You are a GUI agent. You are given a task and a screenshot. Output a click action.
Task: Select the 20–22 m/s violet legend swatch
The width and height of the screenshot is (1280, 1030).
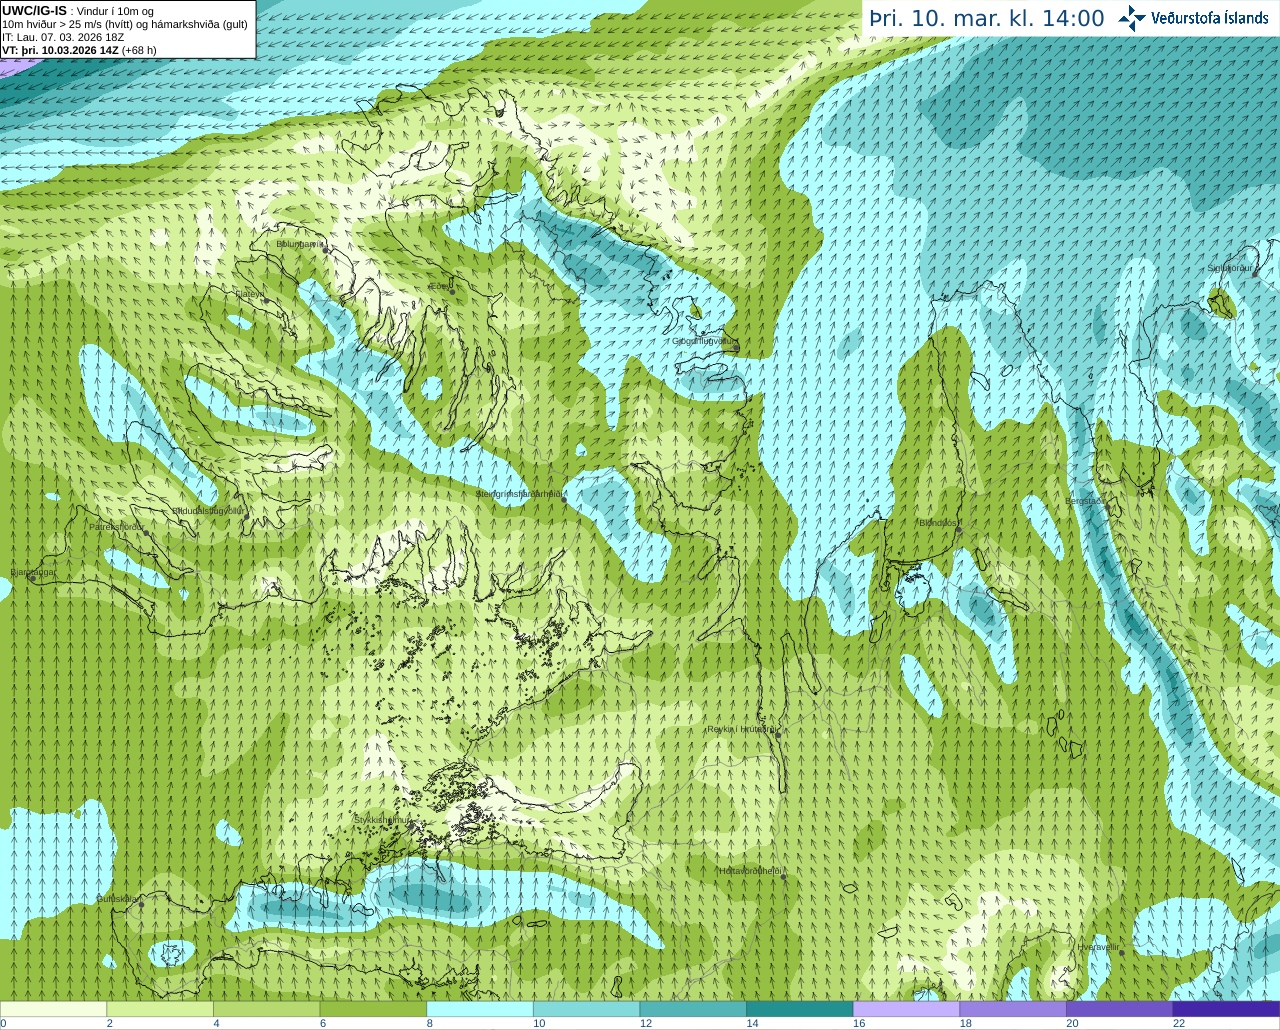(x=1120, y=1009)
